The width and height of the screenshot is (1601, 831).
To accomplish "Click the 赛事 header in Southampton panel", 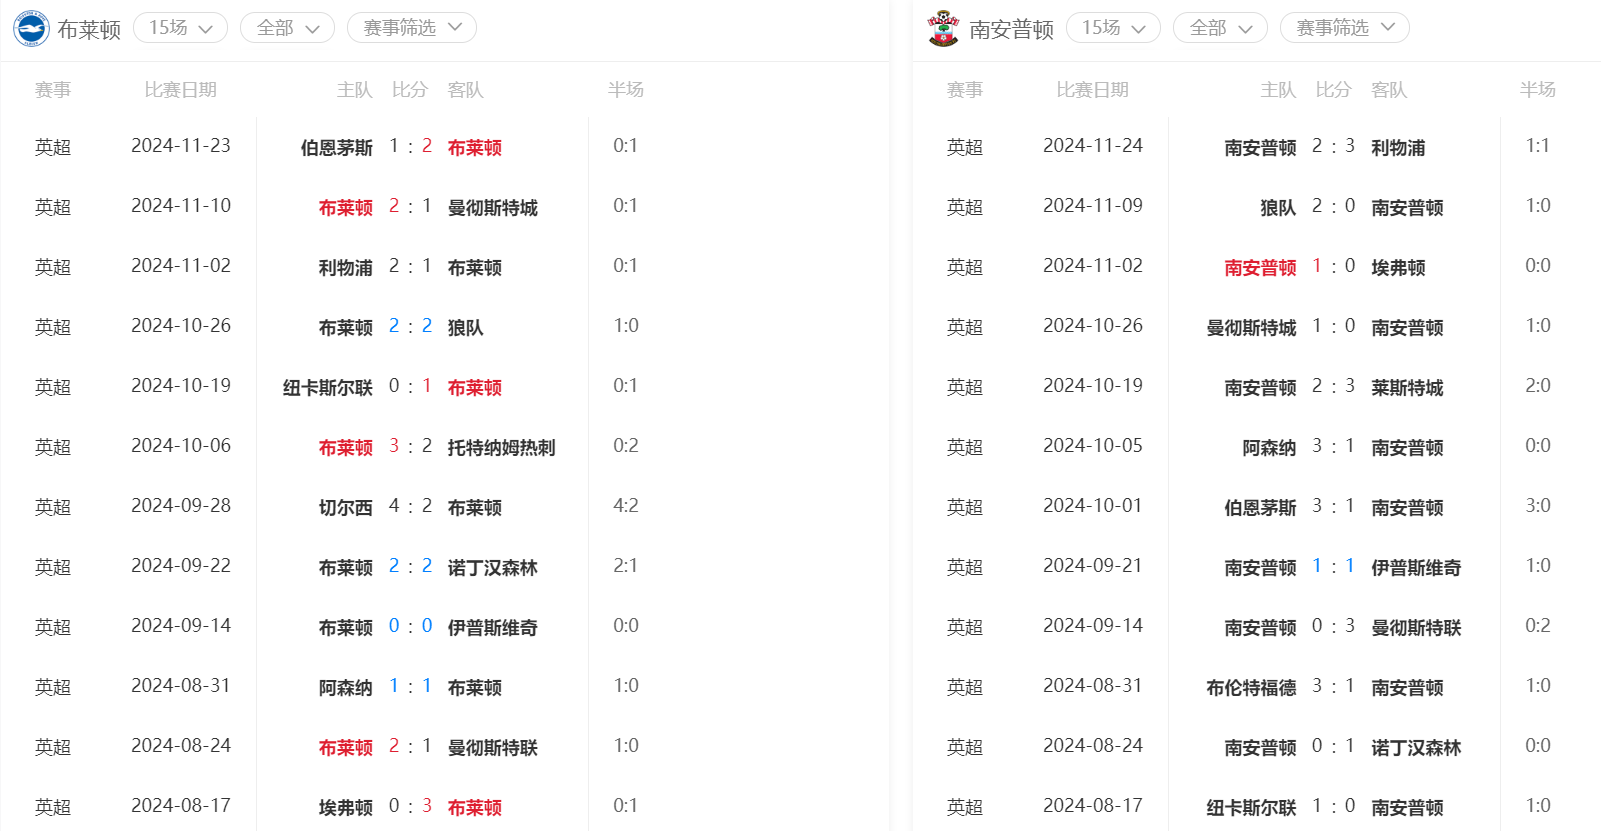I will click(965, 90).
